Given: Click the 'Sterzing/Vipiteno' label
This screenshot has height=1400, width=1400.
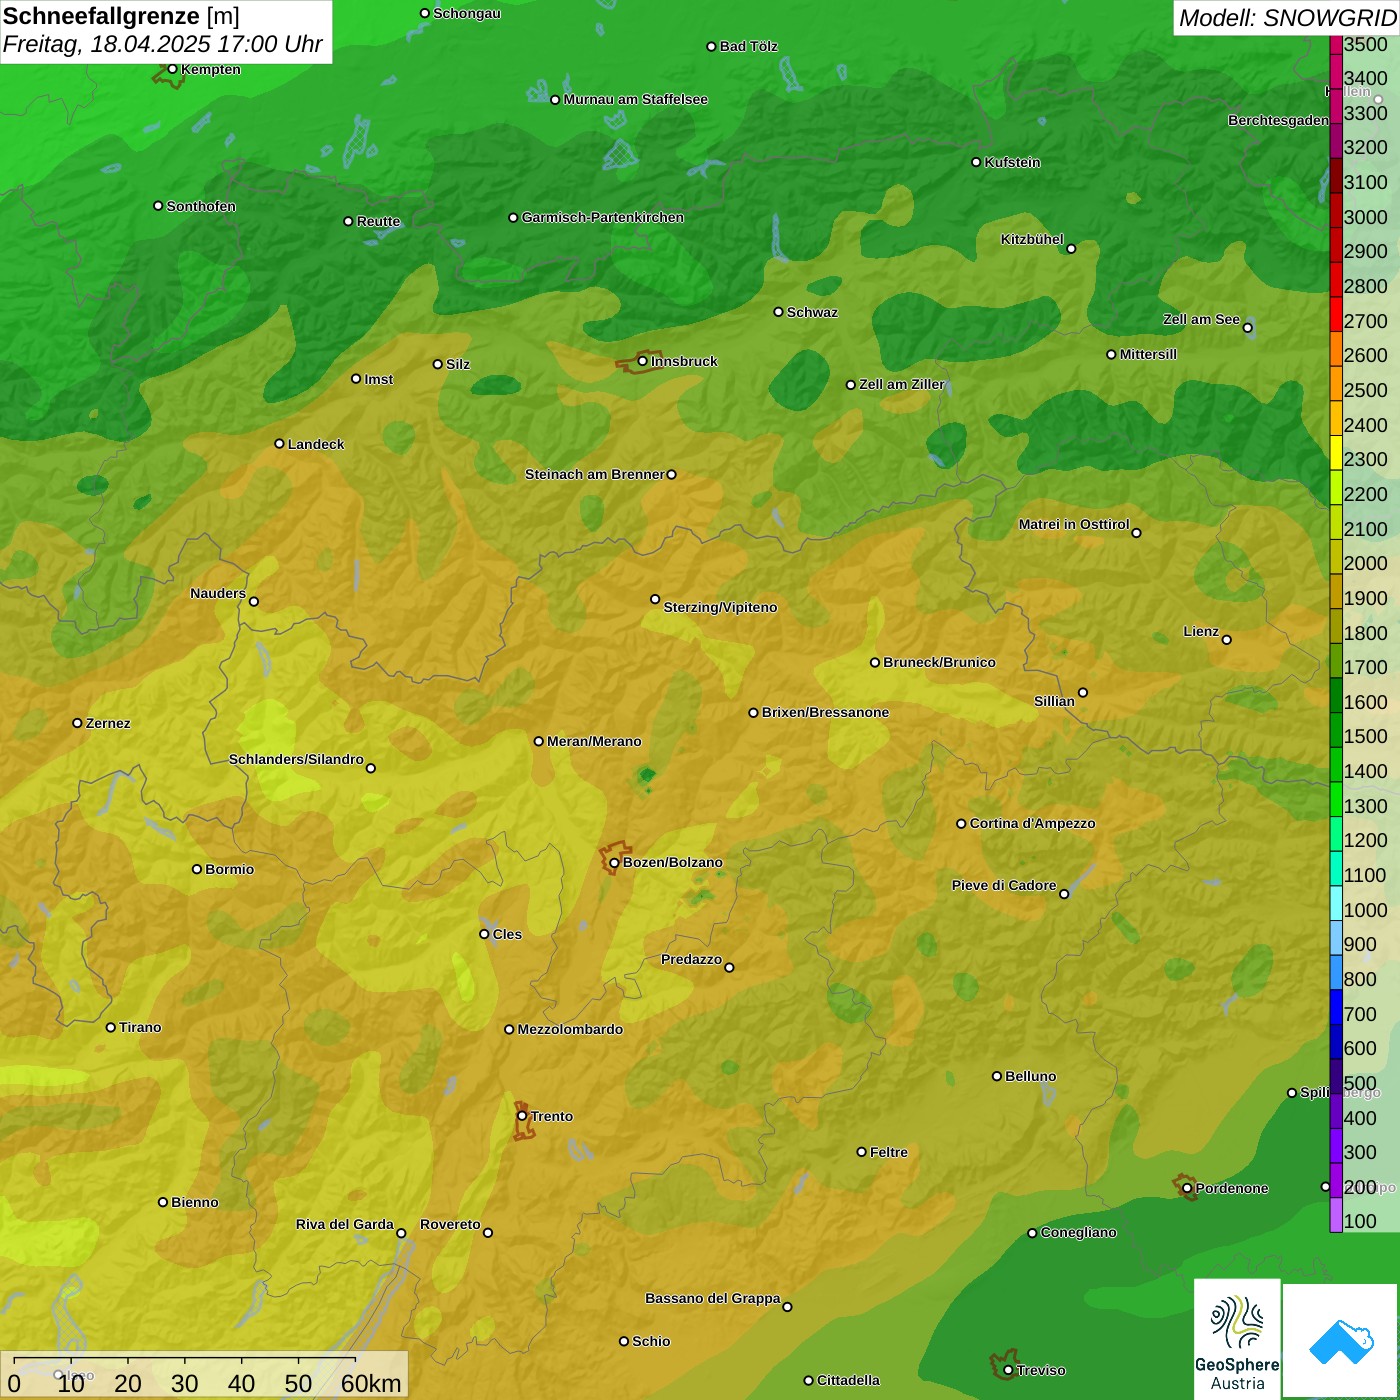Looking at the screenshot, I should [x=720, y=607].
